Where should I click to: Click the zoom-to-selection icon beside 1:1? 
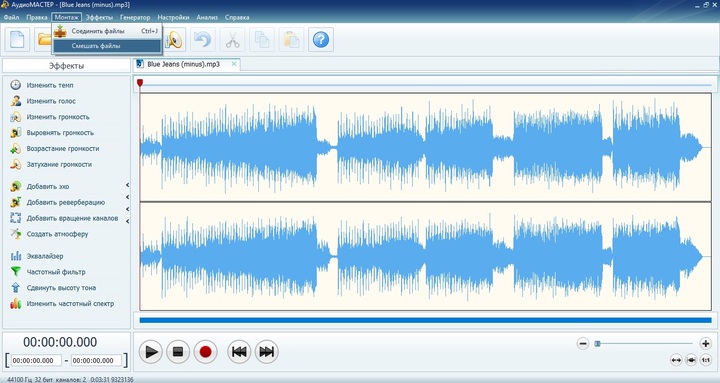point(691,360)
